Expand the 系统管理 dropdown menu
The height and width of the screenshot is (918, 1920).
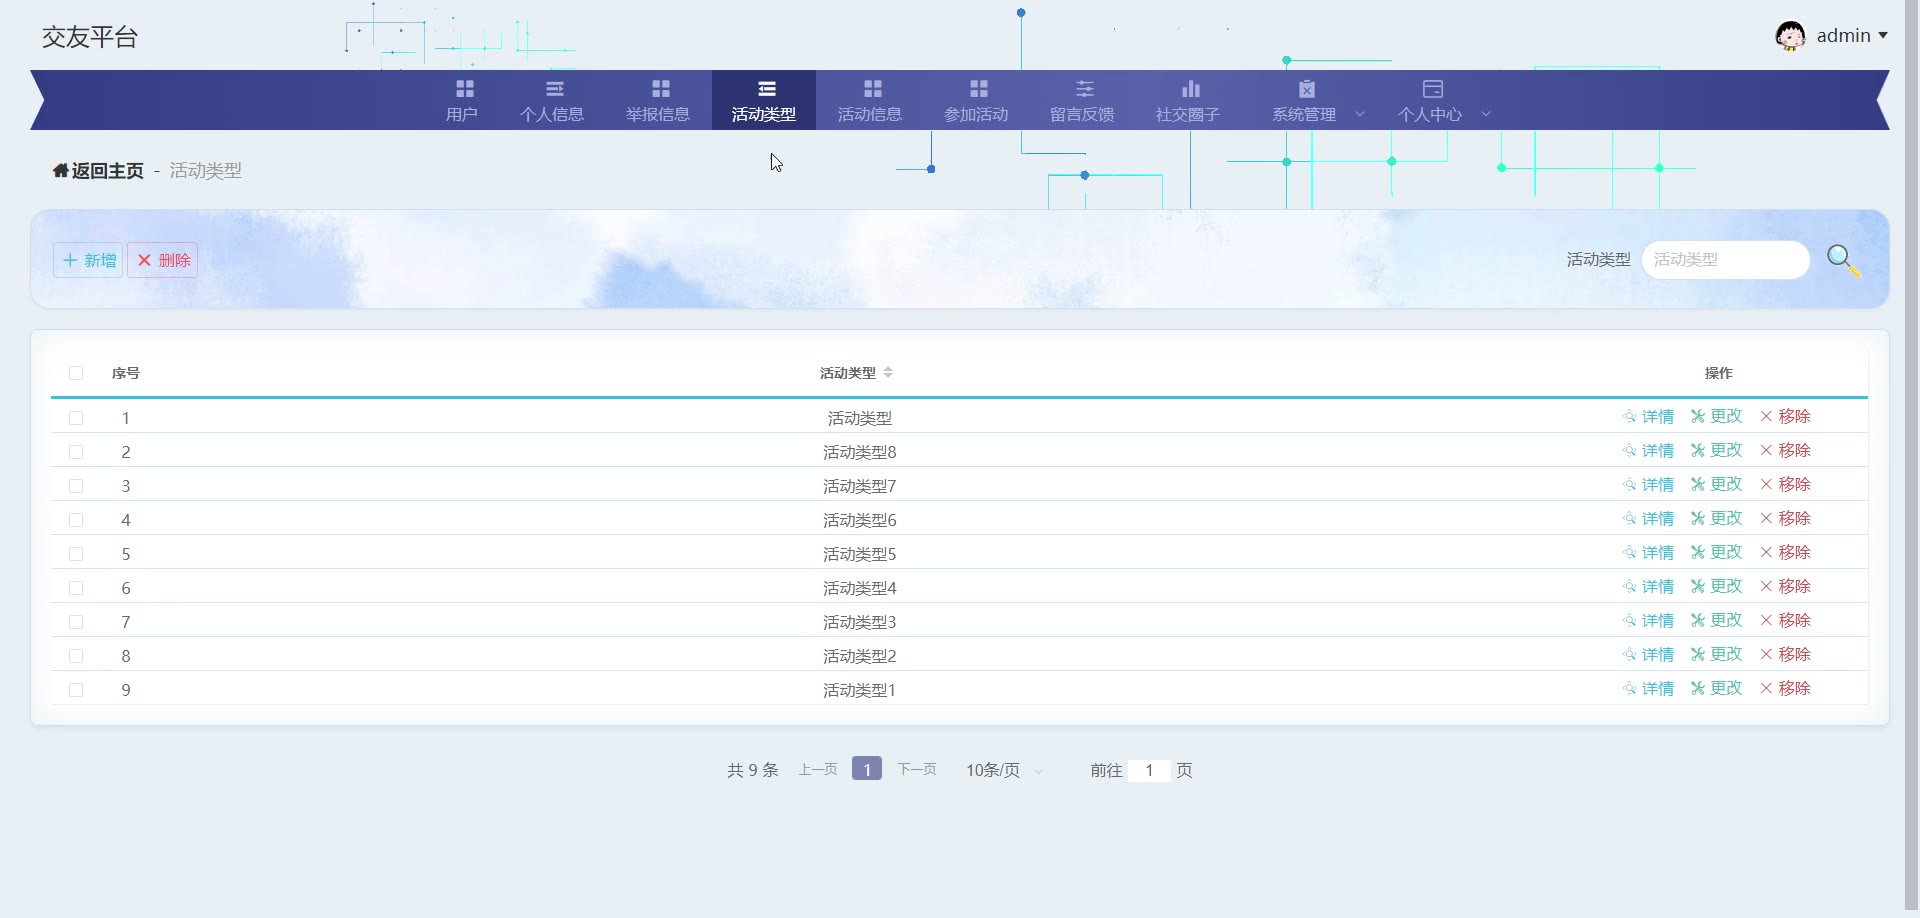(x=1316, y=101)
